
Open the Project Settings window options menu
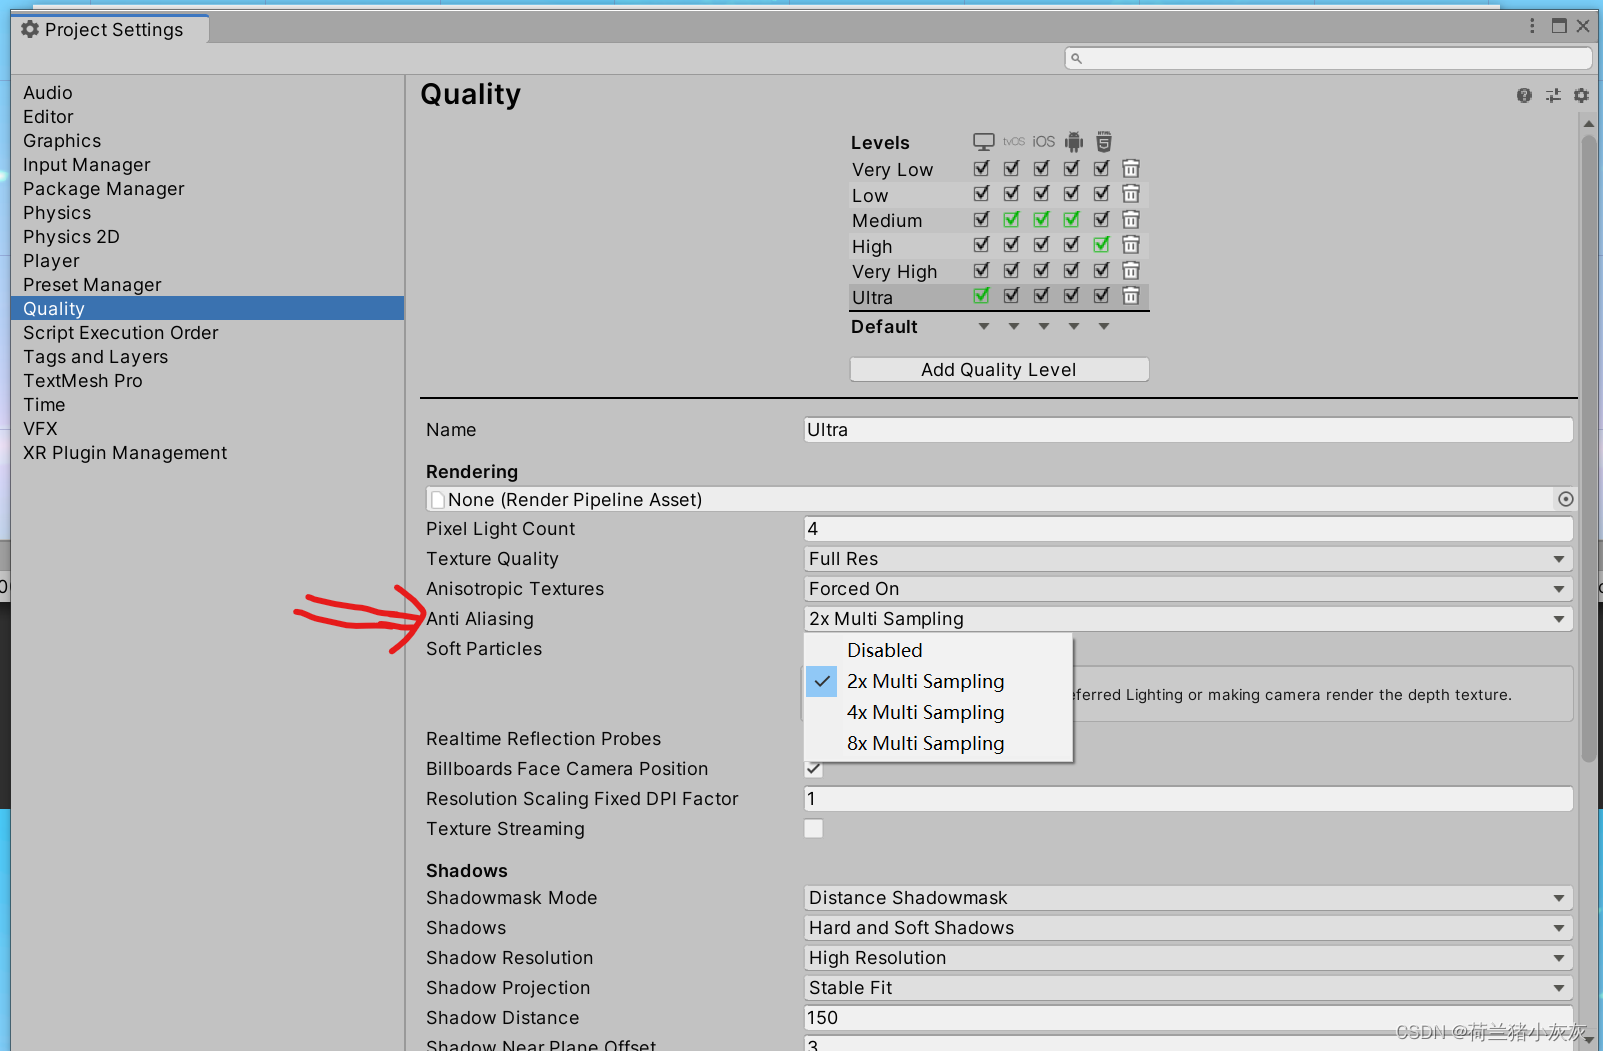click(1532, 26)
